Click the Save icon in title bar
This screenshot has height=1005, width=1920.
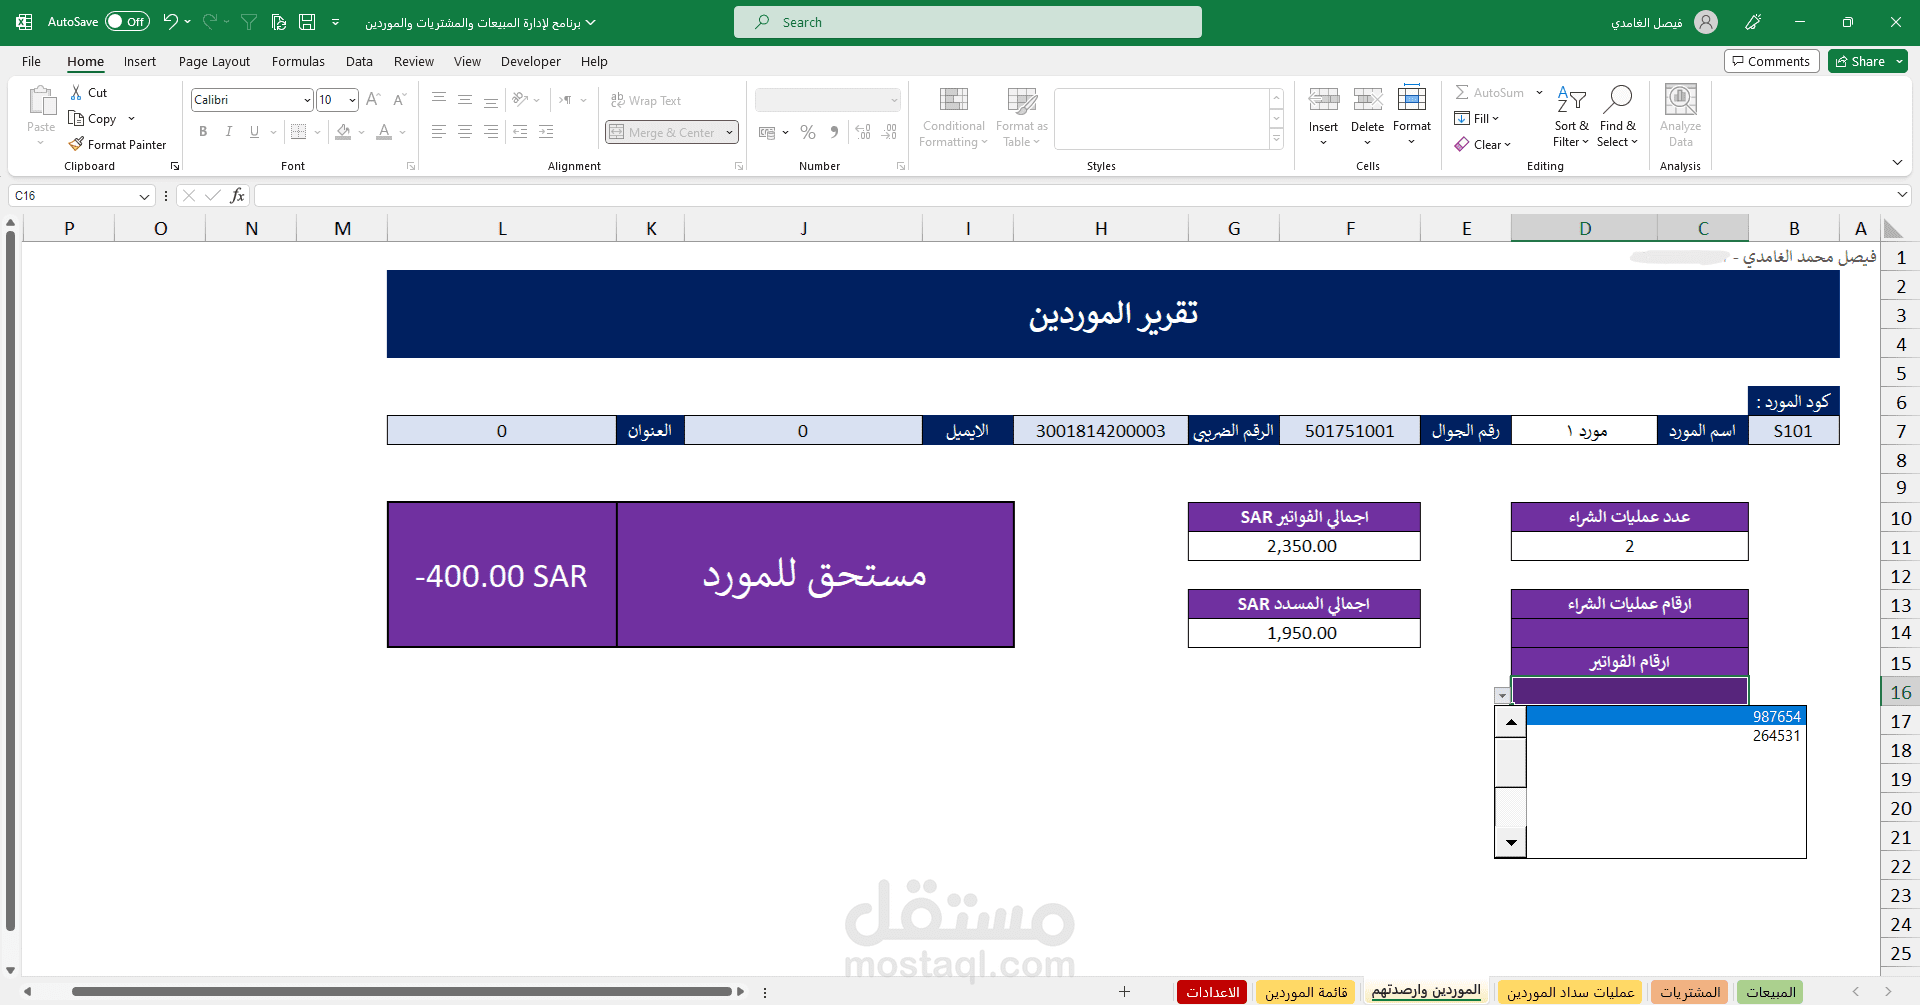point(307,21)
